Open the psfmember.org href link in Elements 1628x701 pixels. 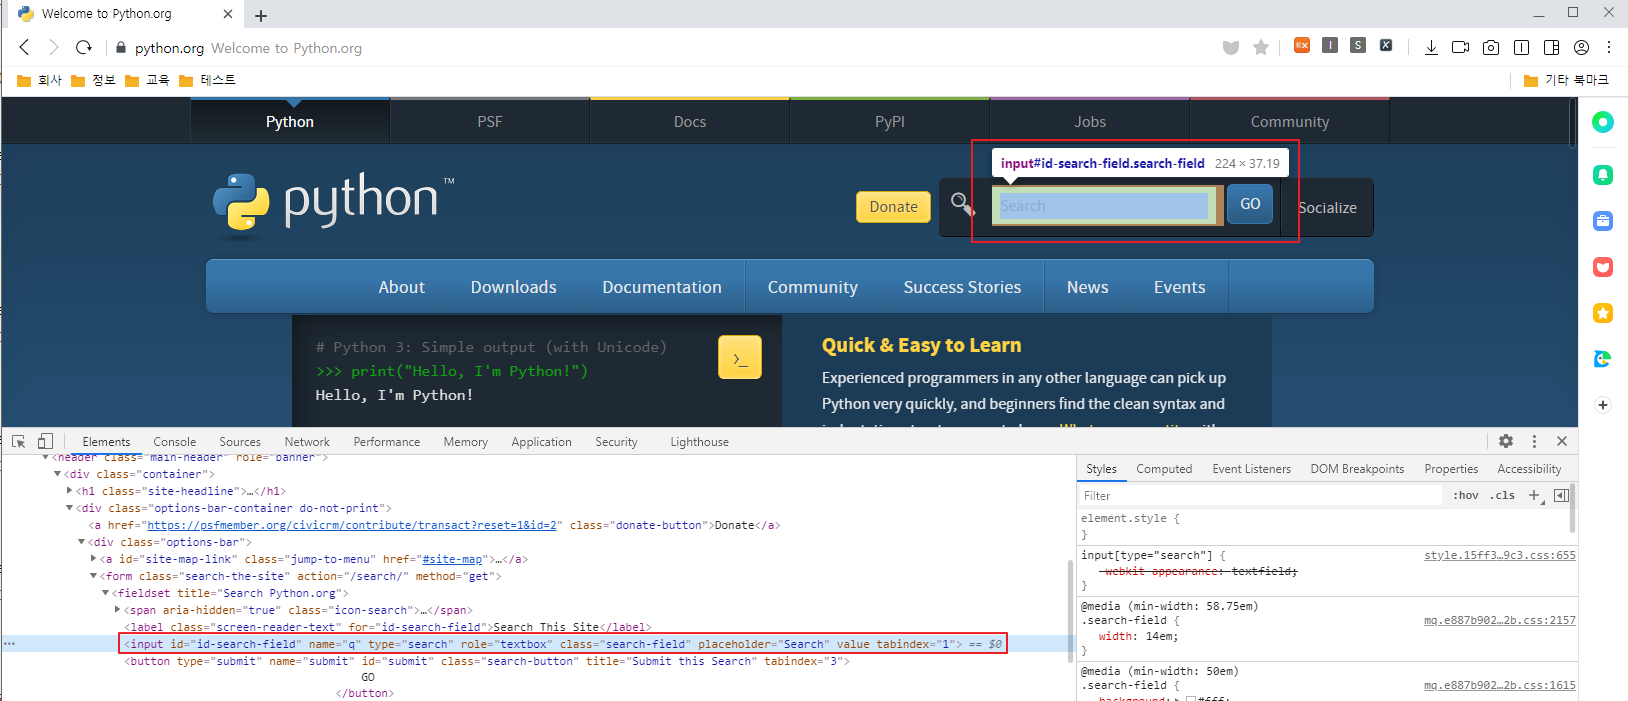click(352, 525)
